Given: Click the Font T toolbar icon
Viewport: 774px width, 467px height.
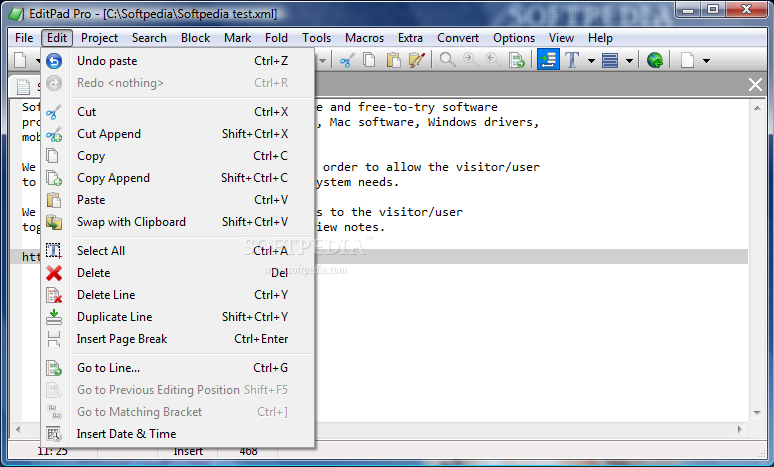Looking at the screenshot, I should point(572,60).
